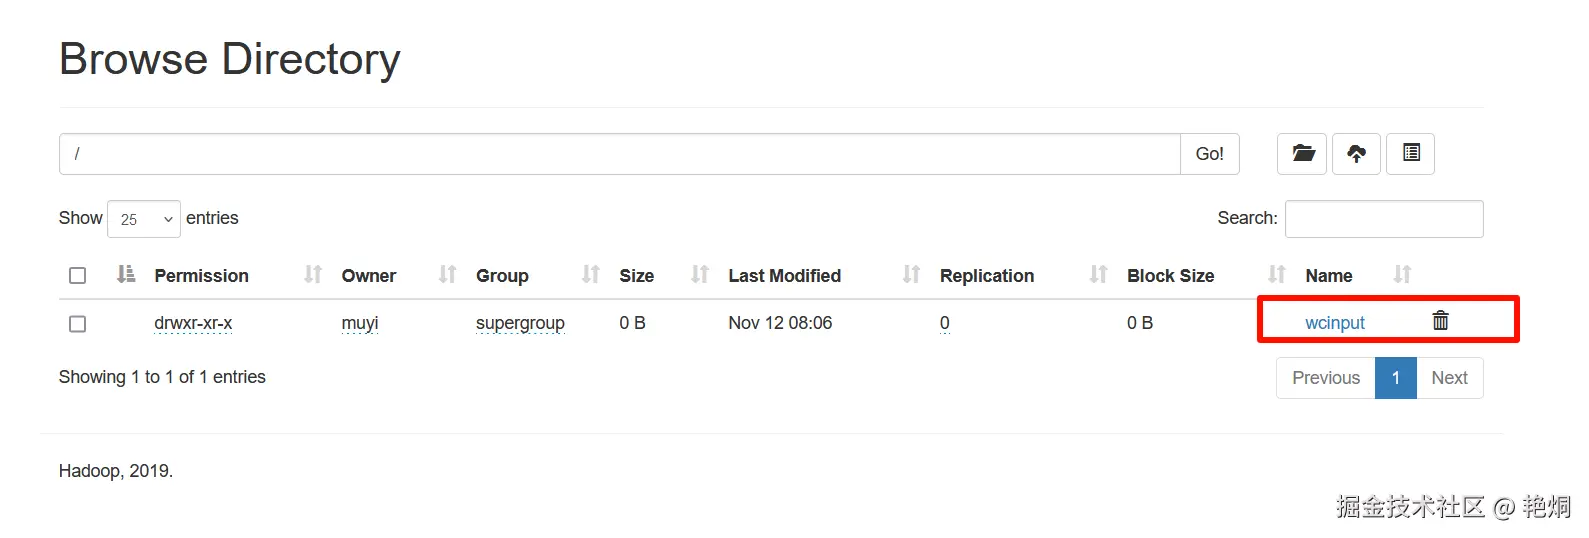The height and width of the screenshot is (538, 1589).
Task: Click the directory path input field
Action: coord(620,154)
